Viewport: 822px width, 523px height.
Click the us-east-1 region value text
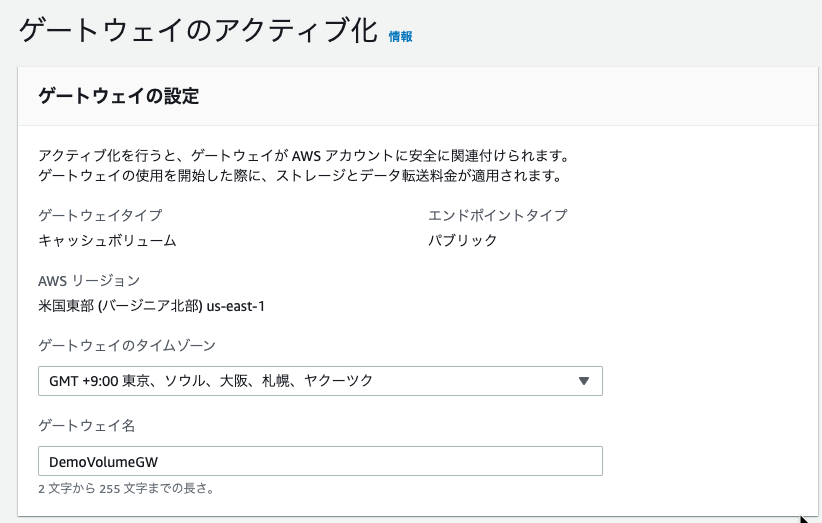click(235, 306)
